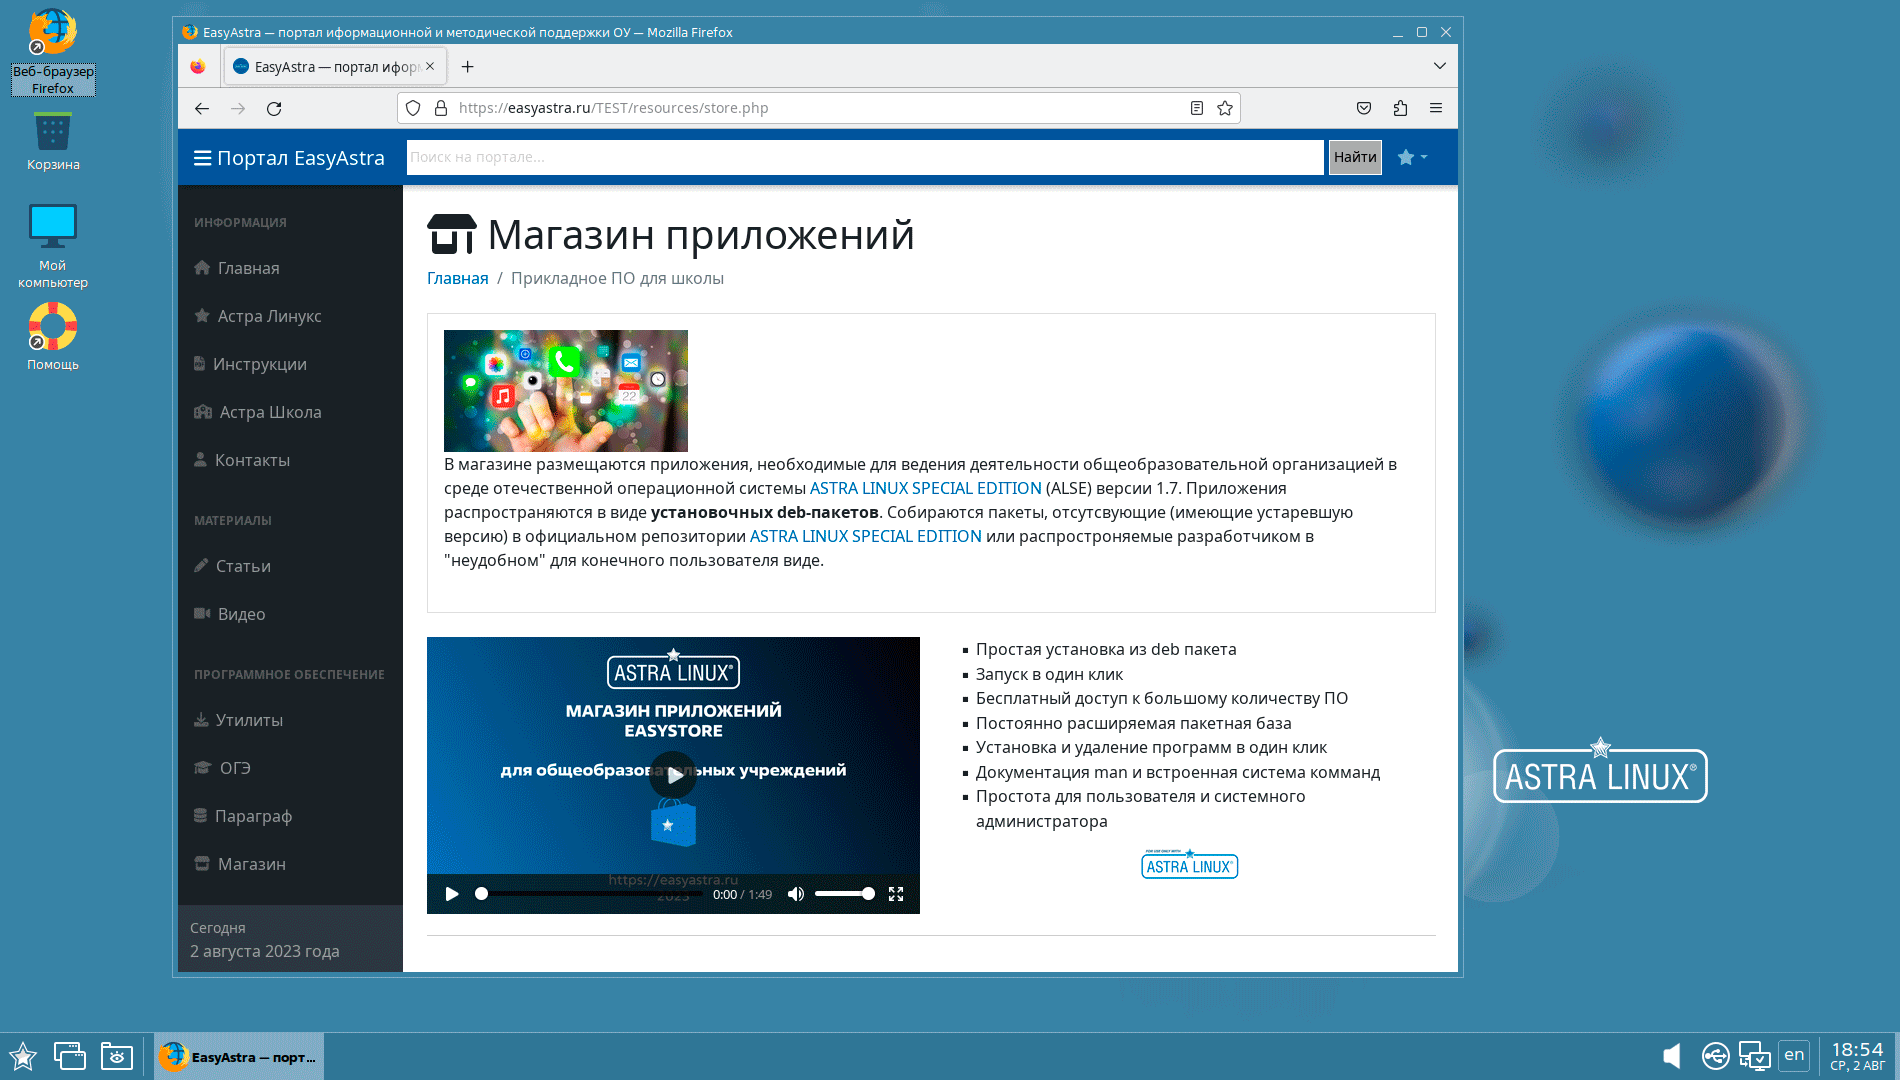The height and width of the screenshot is (1080, 1900).
Task: Open the Корзина desktop icon
Action: click(53, 141)
